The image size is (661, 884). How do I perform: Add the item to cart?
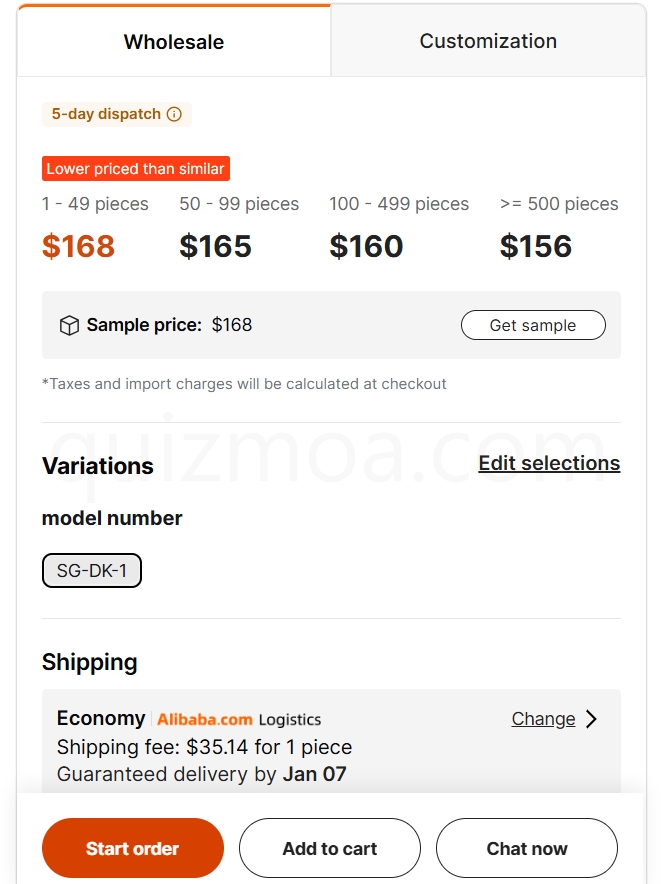[329, 848]
